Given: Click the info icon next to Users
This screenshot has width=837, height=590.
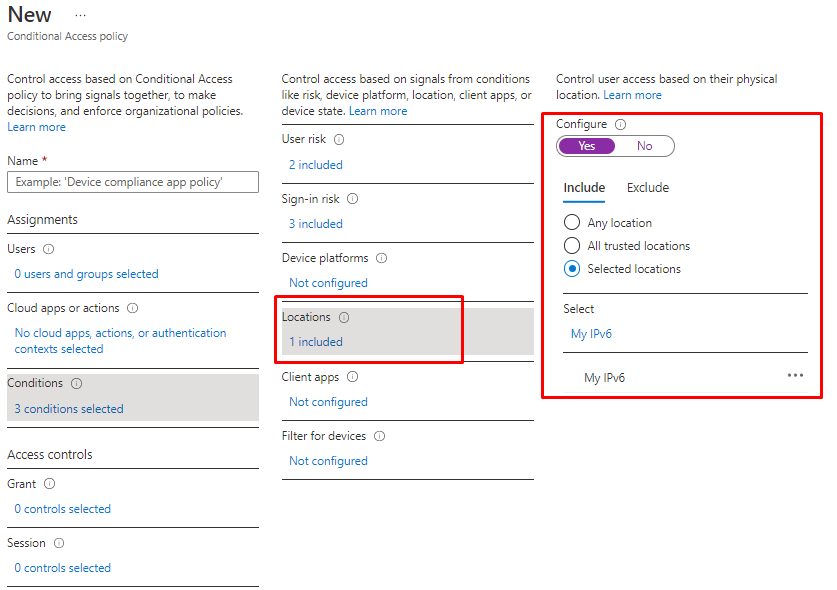Looking at the screenshot, I should (x=49, y=249).
